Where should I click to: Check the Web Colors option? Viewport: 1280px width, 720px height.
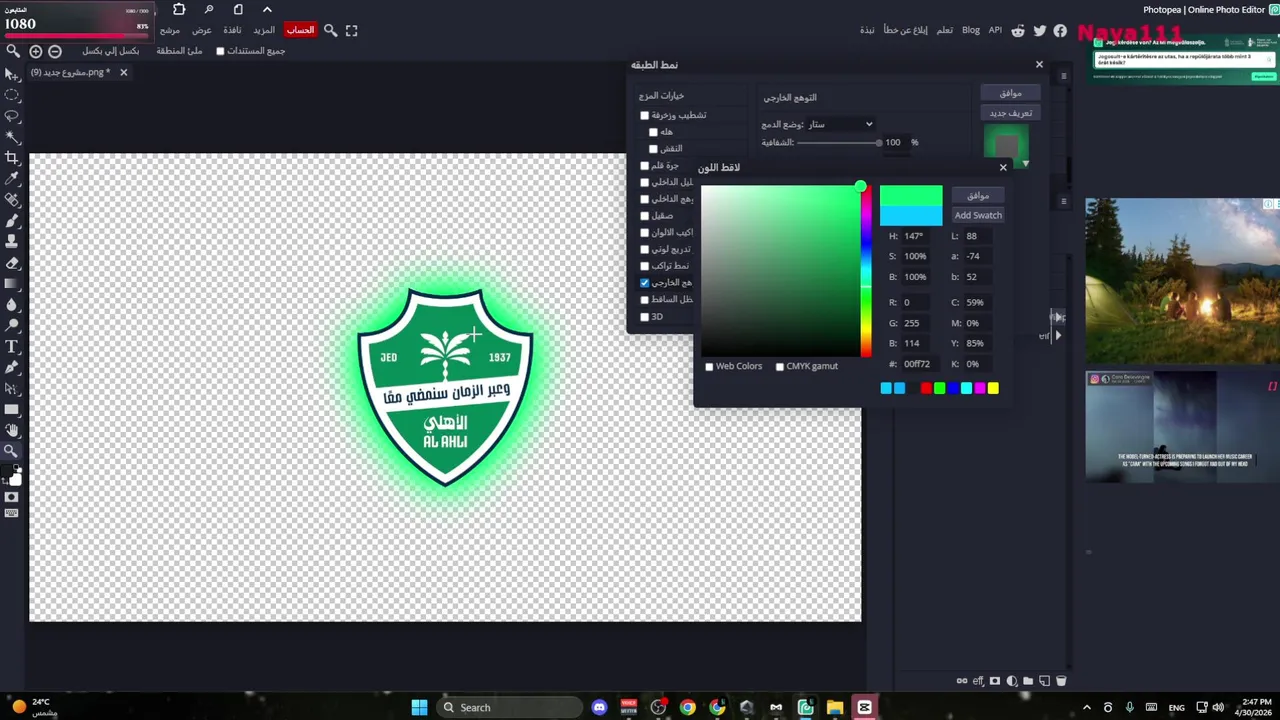pyautogui.click(x=710, y=367)
